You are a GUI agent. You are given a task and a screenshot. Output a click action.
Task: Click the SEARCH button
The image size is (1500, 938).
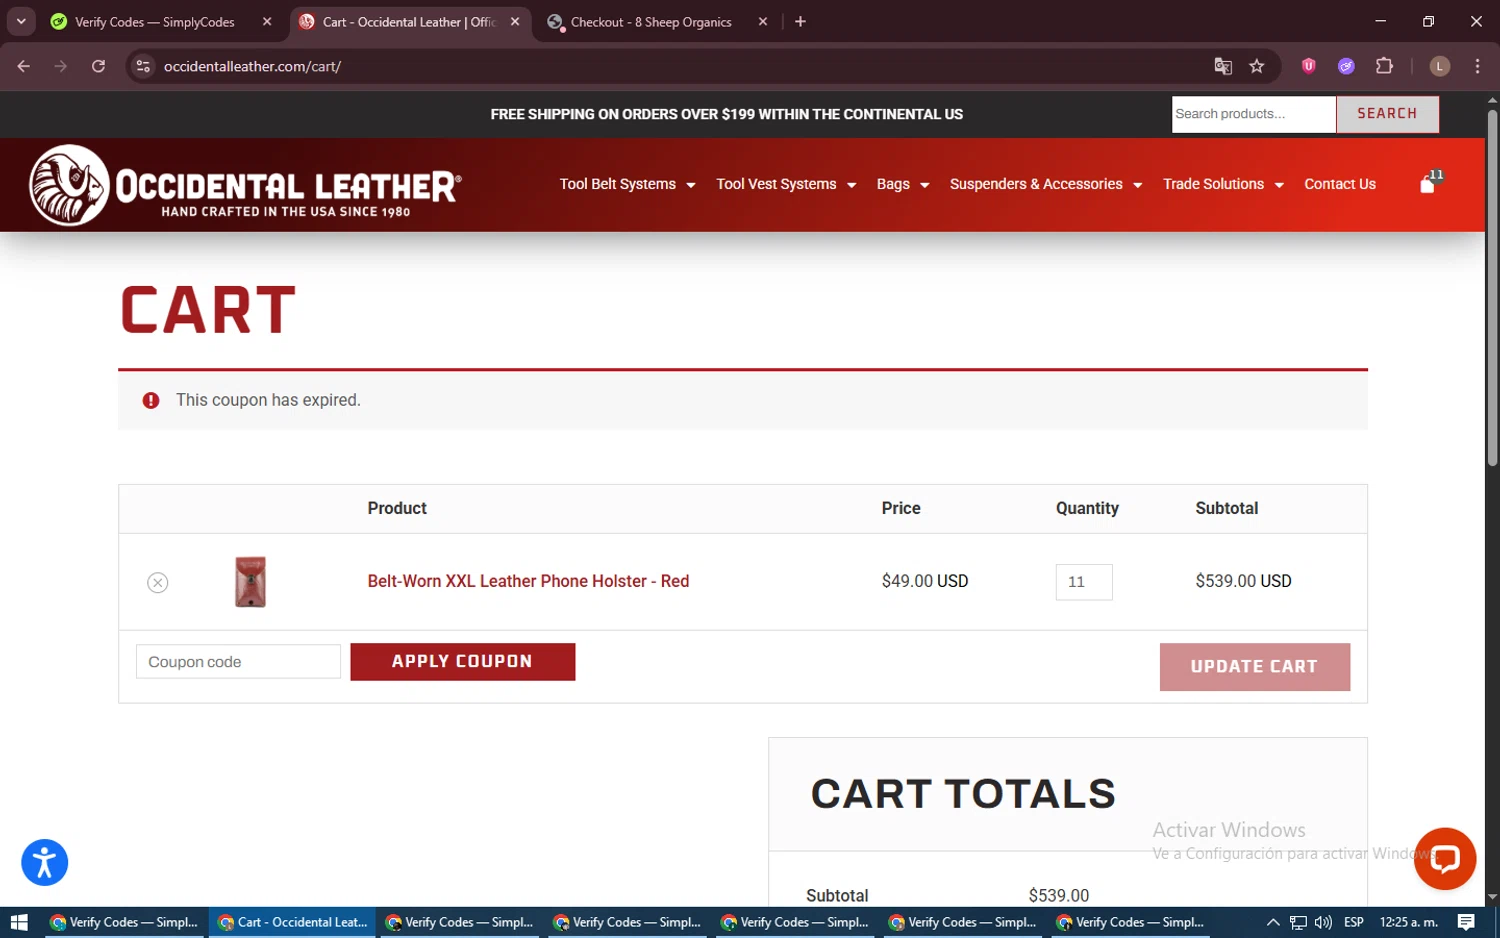[x=1387, y=114]
